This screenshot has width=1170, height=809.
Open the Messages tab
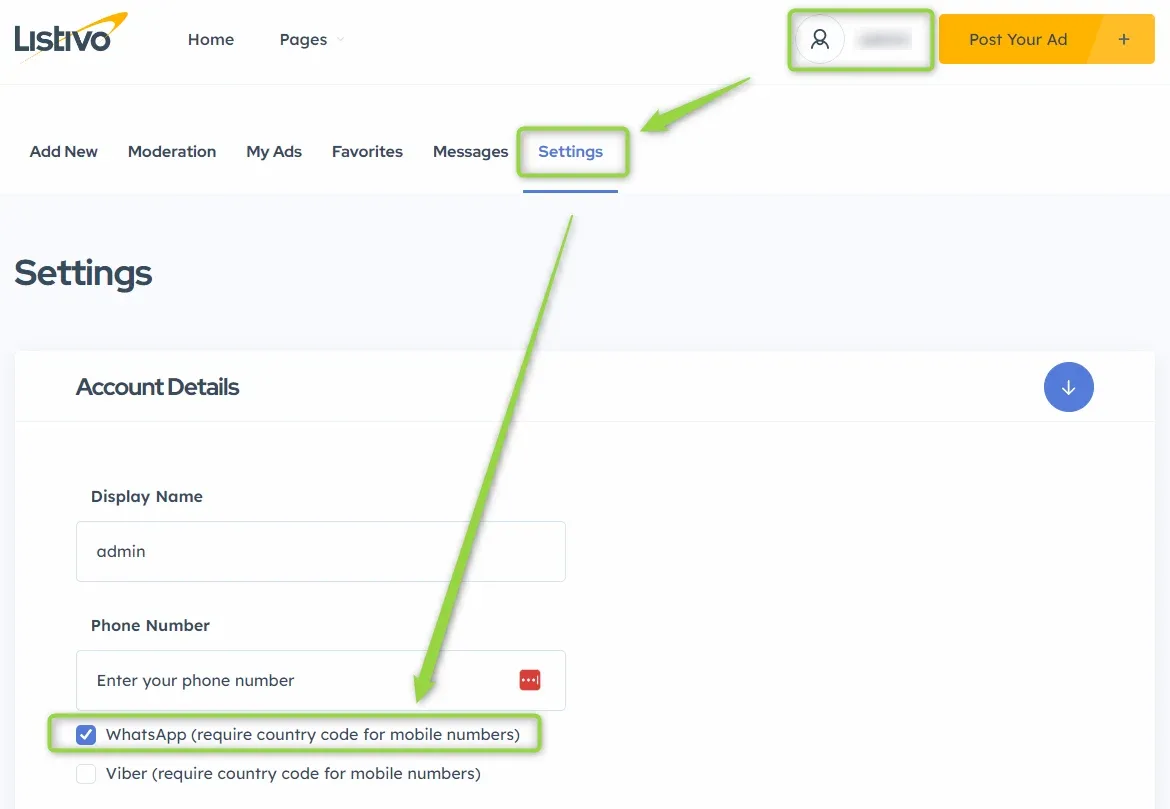coord(470,152)
